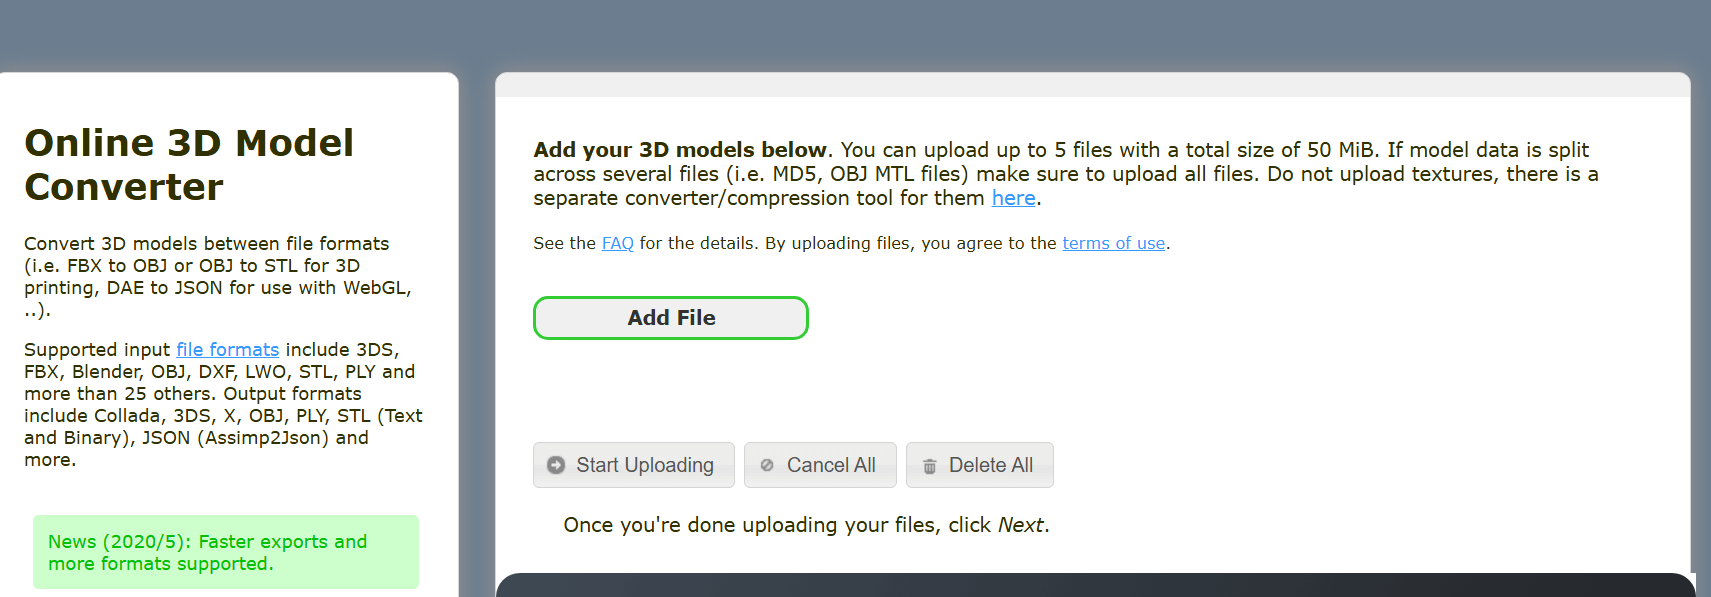
Task: Follow the terms of use link
Action: click(1113, 243)
